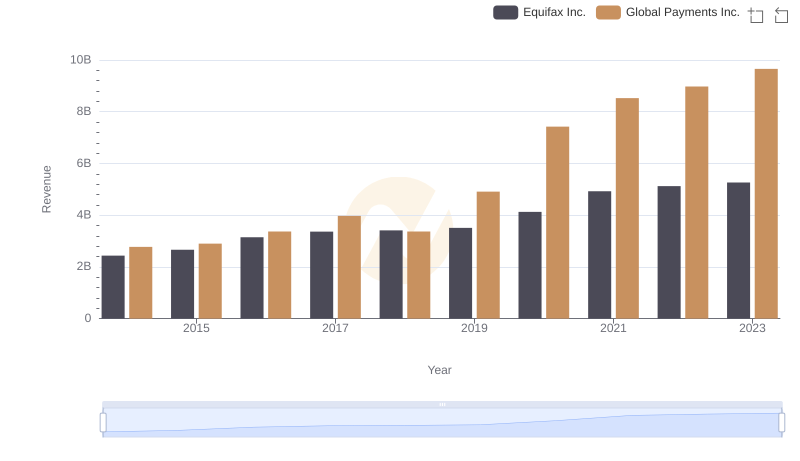Screen dimensions: 800x461
Task: Click the 10B y-axis label
Action: point(81,60)
